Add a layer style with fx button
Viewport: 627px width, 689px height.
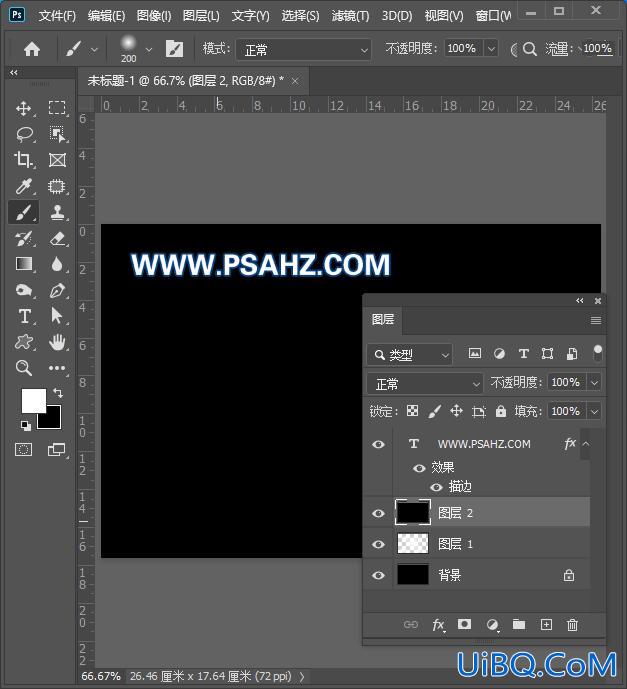[x=438, y=624]
